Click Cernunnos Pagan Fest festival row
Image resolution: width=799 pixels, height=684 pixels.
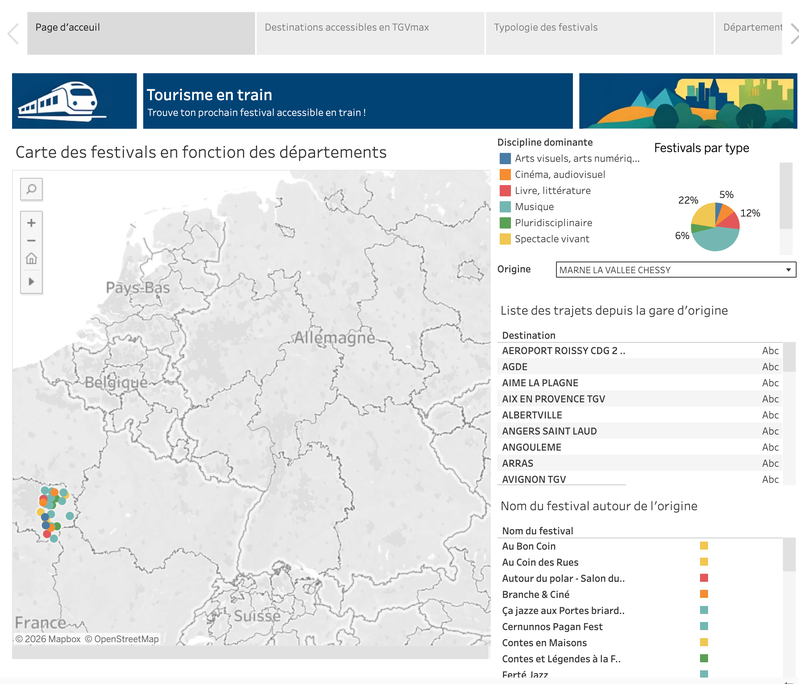[552, 627]
